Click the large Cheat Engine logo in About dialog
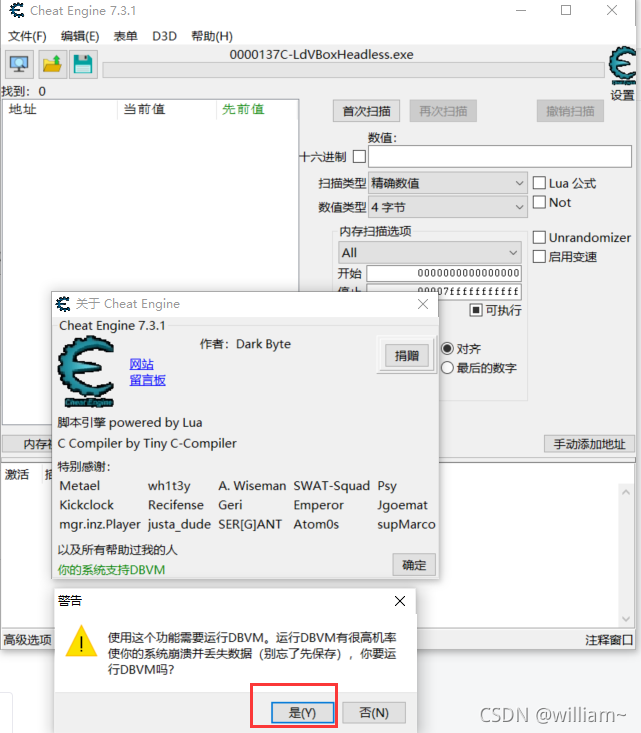This screenshot has height=733, width=641. pos(86,371)
